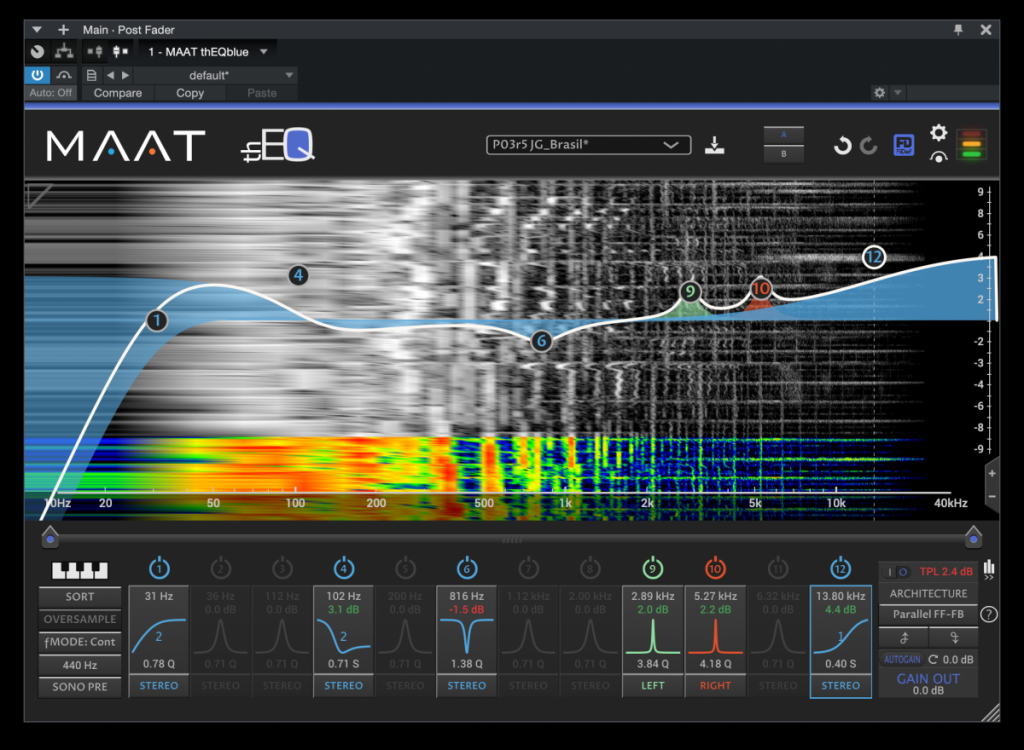1024x750 pixels.
Task: Enable band 7 power button
Action: pos(528,568)
